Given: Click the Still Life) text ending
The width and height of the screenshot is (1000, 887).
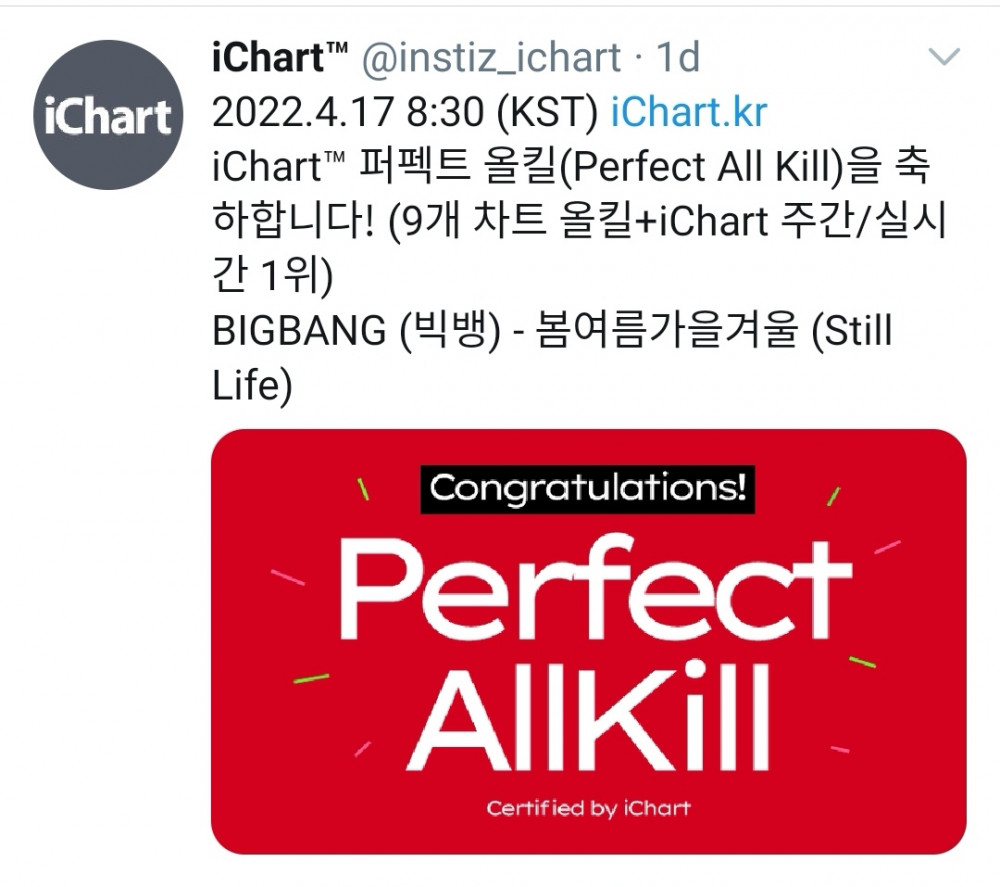Looking at the screenshot, I should point(252,386).
